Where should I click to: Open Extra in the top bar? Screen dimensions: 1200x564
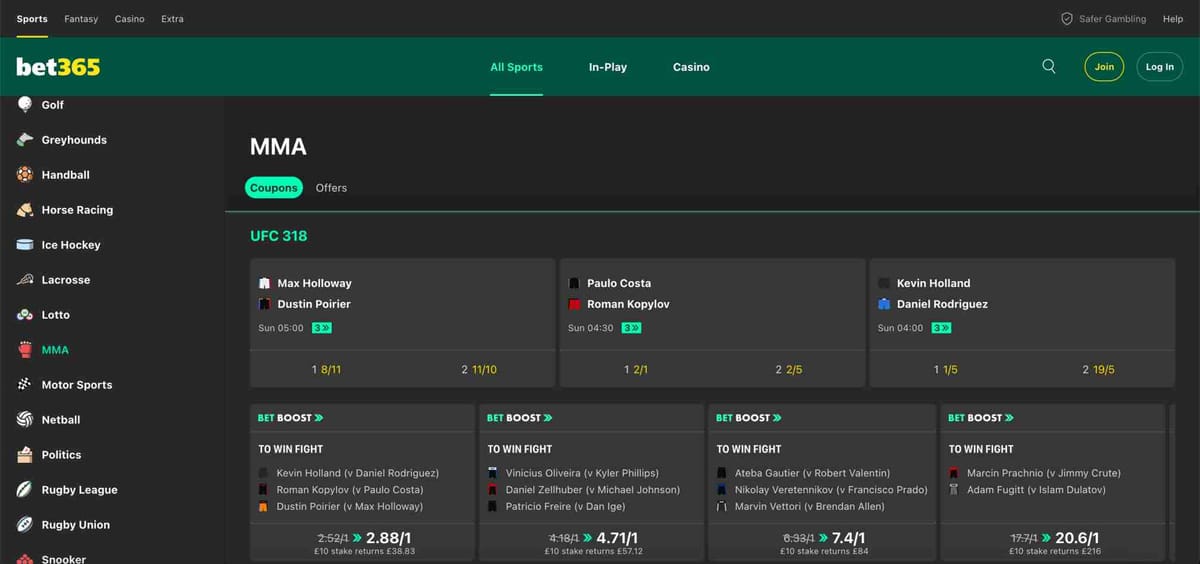click(172, 19)
